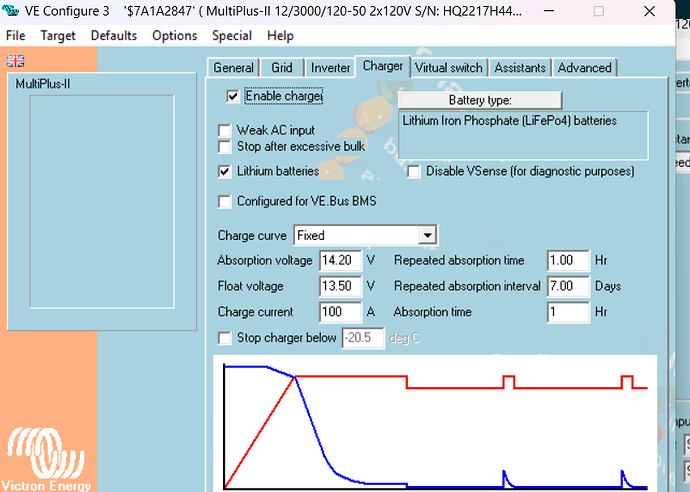Click the charge curve graph
Screen dimensions: 690x492
click(x=435, y=423)
